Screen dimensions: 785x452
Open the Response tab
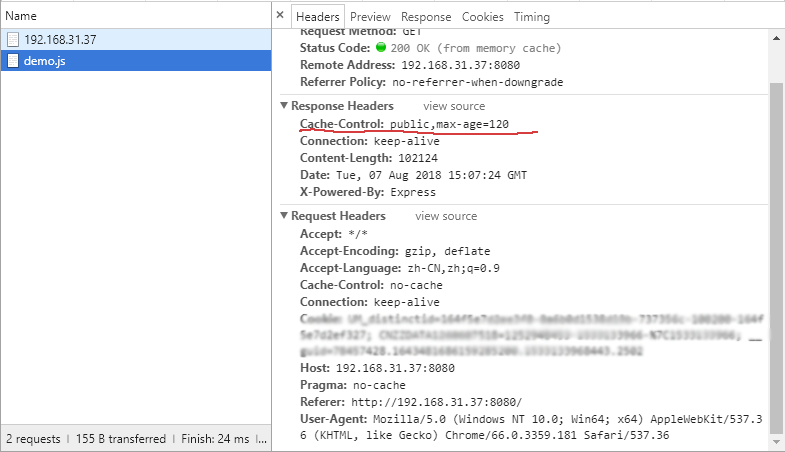coord(426,17)
